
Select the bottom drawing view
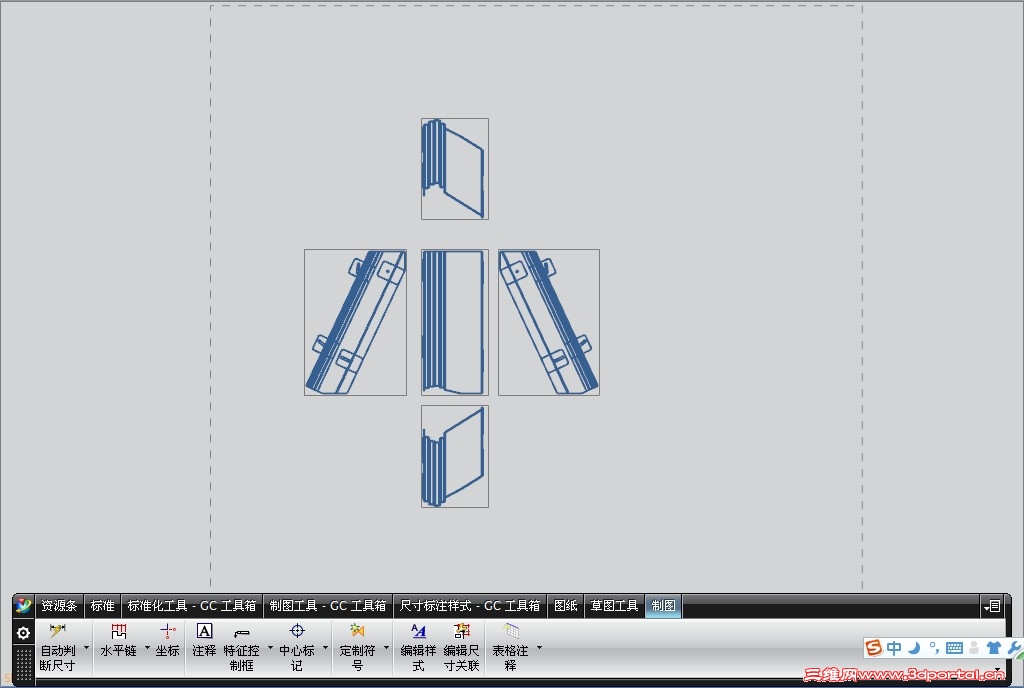point(455,456)
